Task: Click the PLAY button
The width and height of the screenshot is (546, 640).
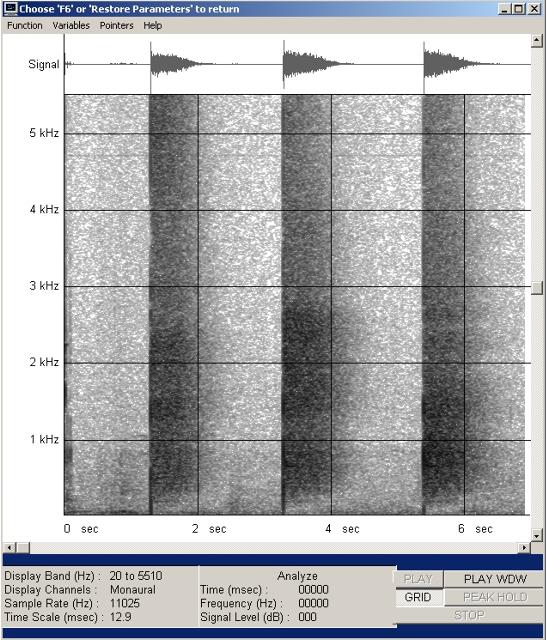Action: point(418,579)
